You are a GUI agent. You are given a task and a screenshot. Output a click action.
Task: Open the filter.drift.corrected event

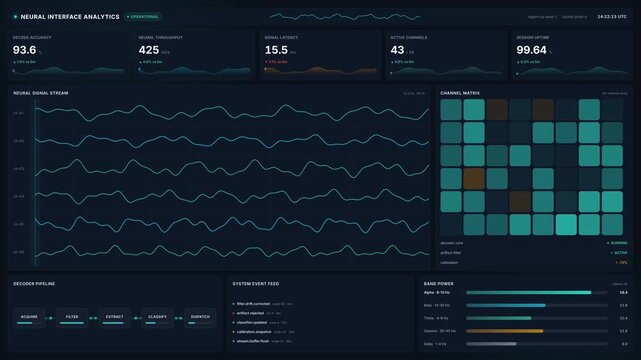point(262,304)
